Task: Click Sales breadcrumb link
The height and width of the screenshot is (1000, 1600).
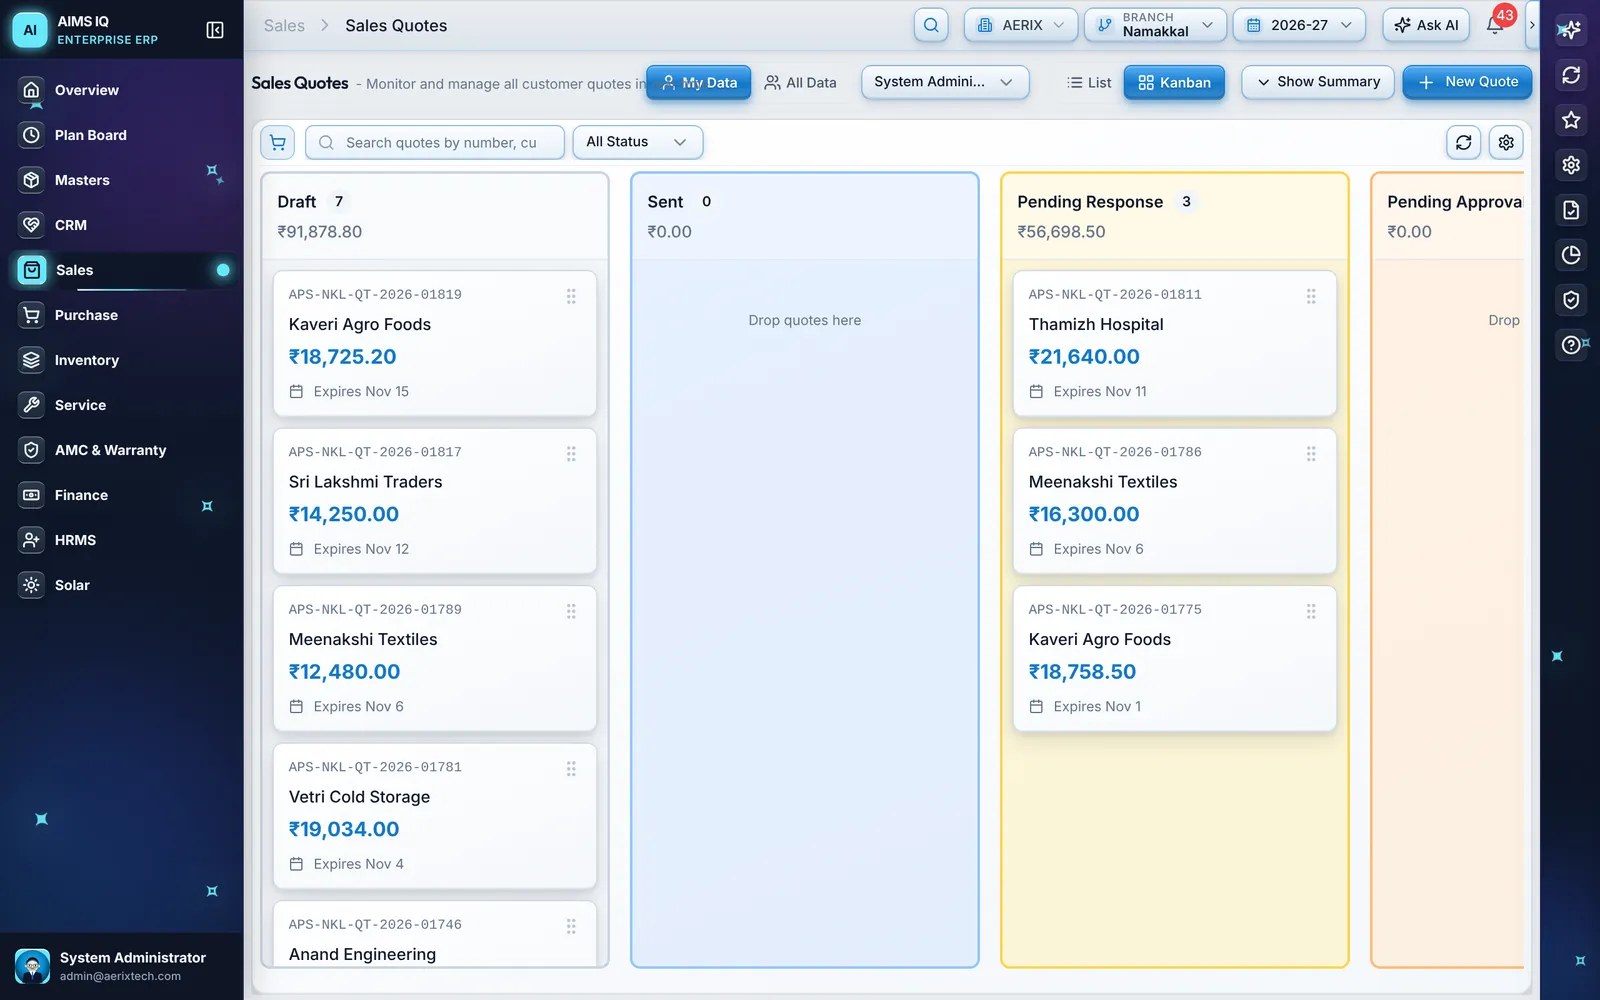Action: tap(284, 25)
